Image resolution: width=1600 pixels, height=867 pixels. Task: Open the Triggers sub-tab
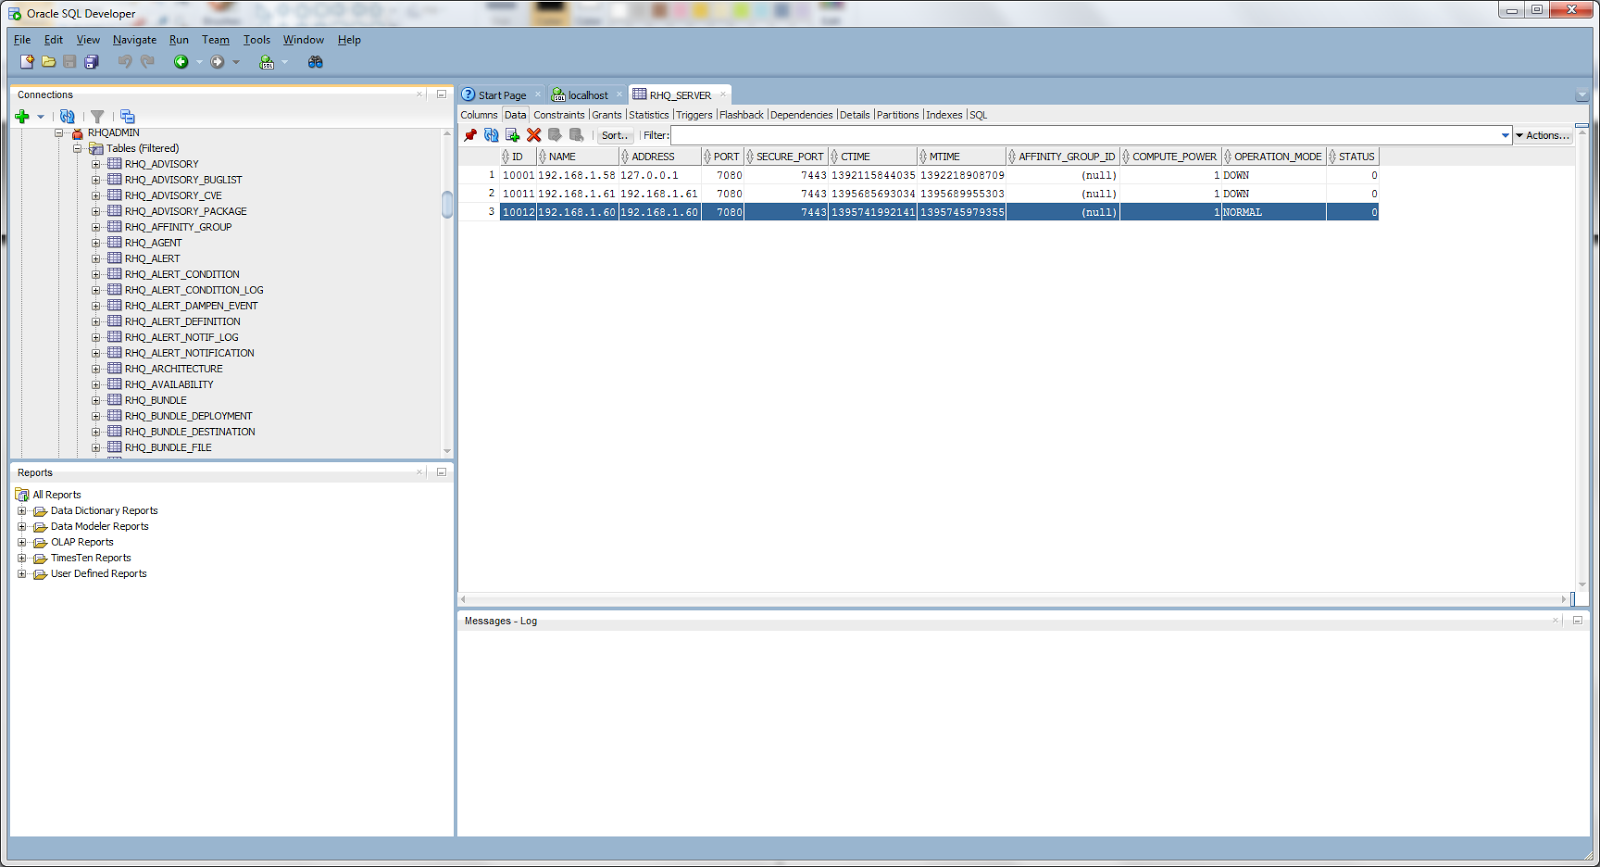click(x=694, y=115)
